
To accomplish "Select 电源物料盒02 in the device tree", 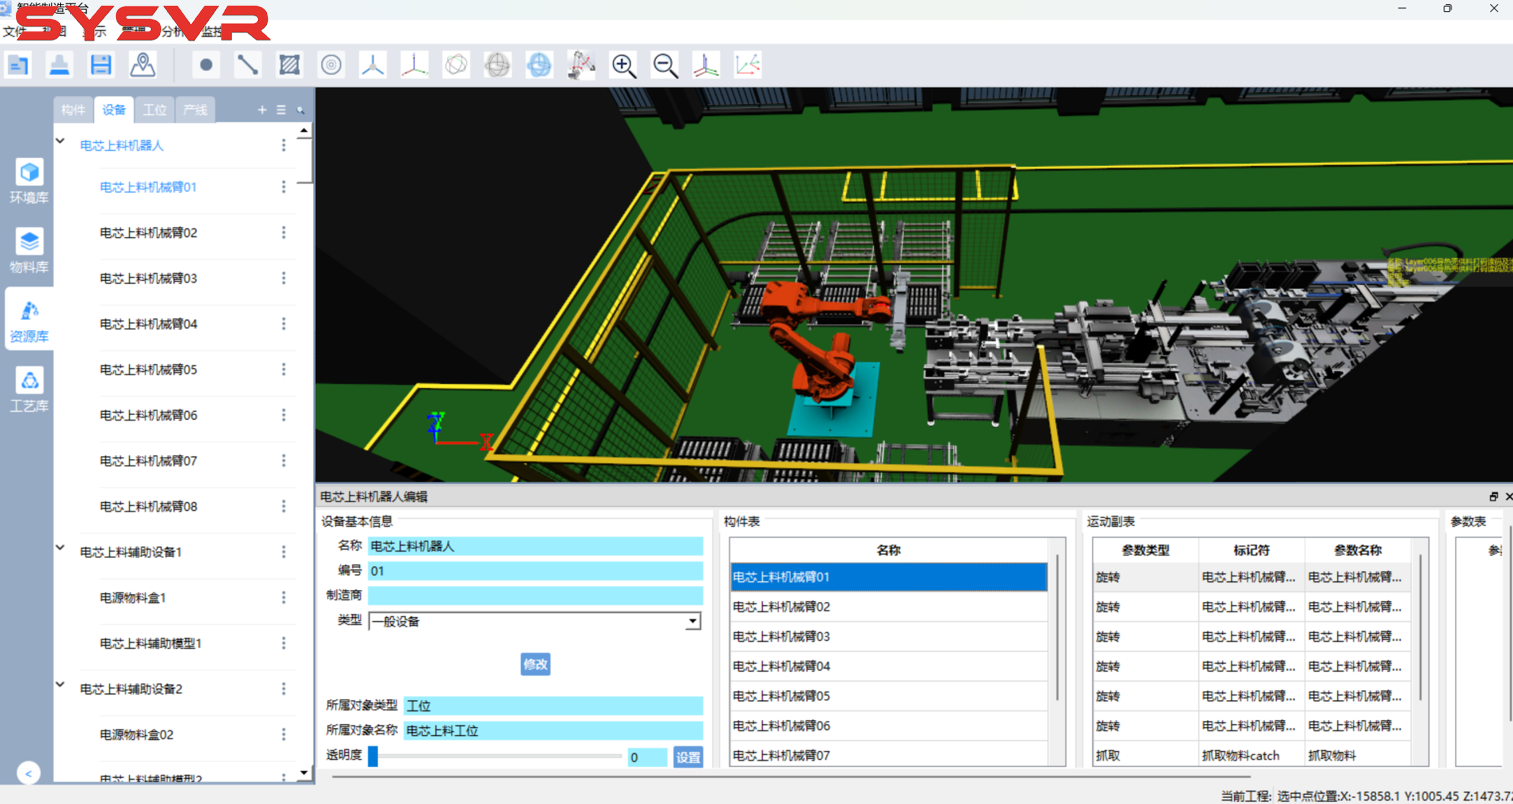I will coord(137,735).
